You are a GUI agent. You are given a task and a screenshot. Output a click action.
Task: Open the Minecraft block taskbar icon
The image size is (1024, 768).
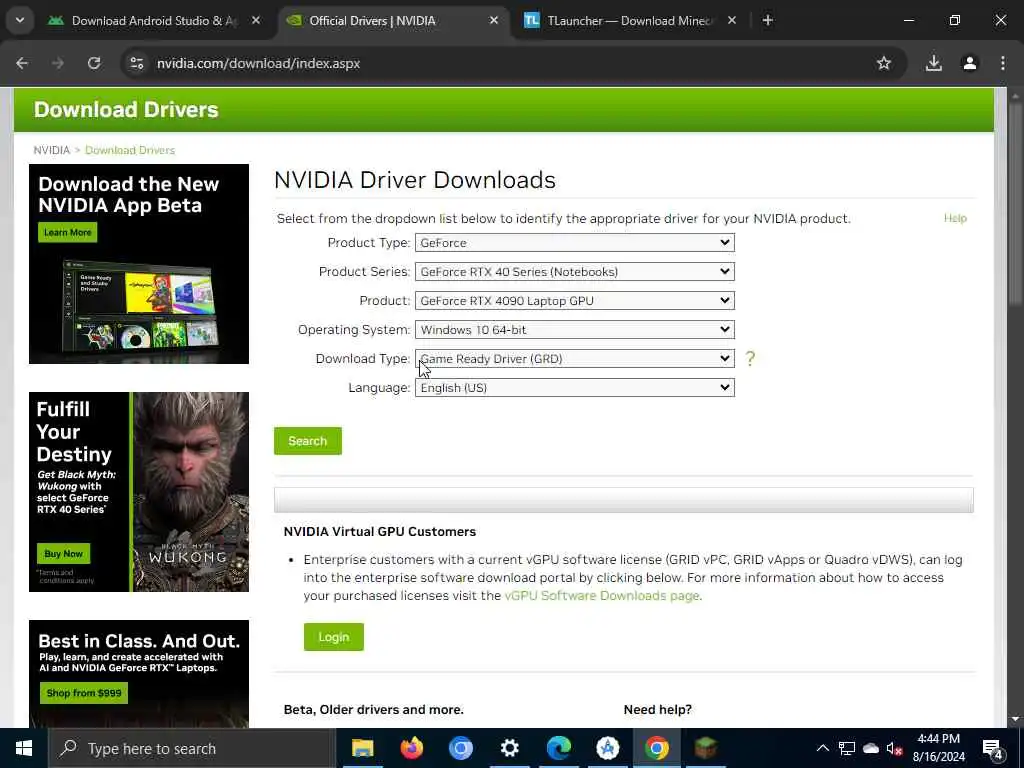[706, 748]
